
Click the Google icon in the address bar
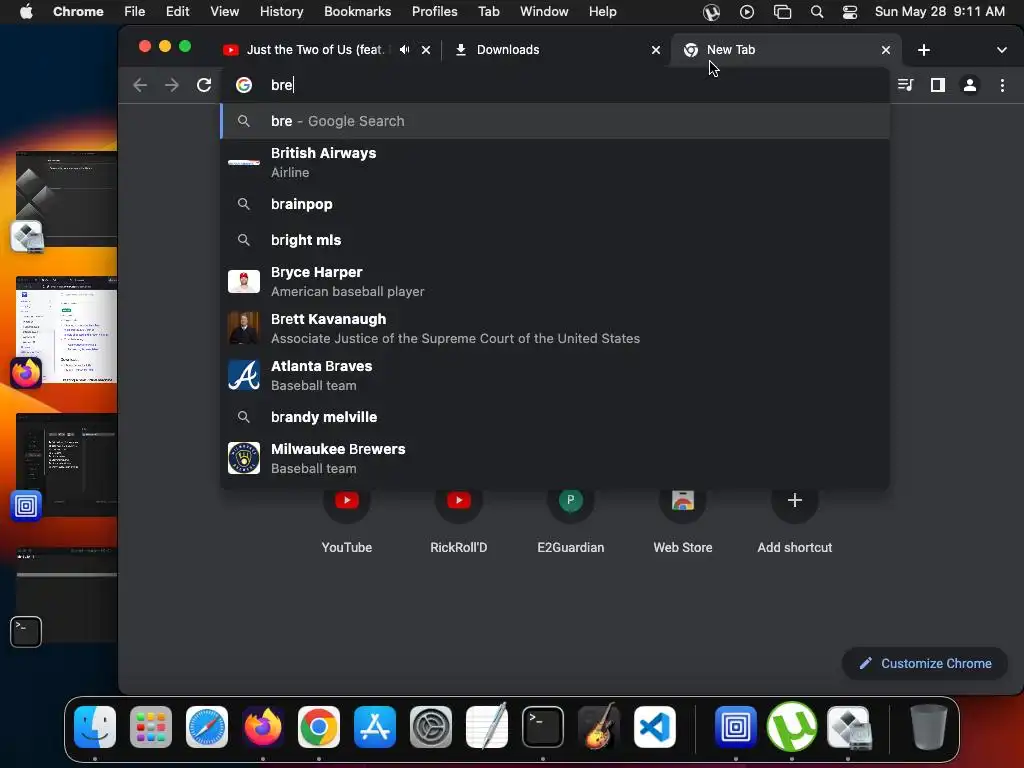[x=244, y=85]
